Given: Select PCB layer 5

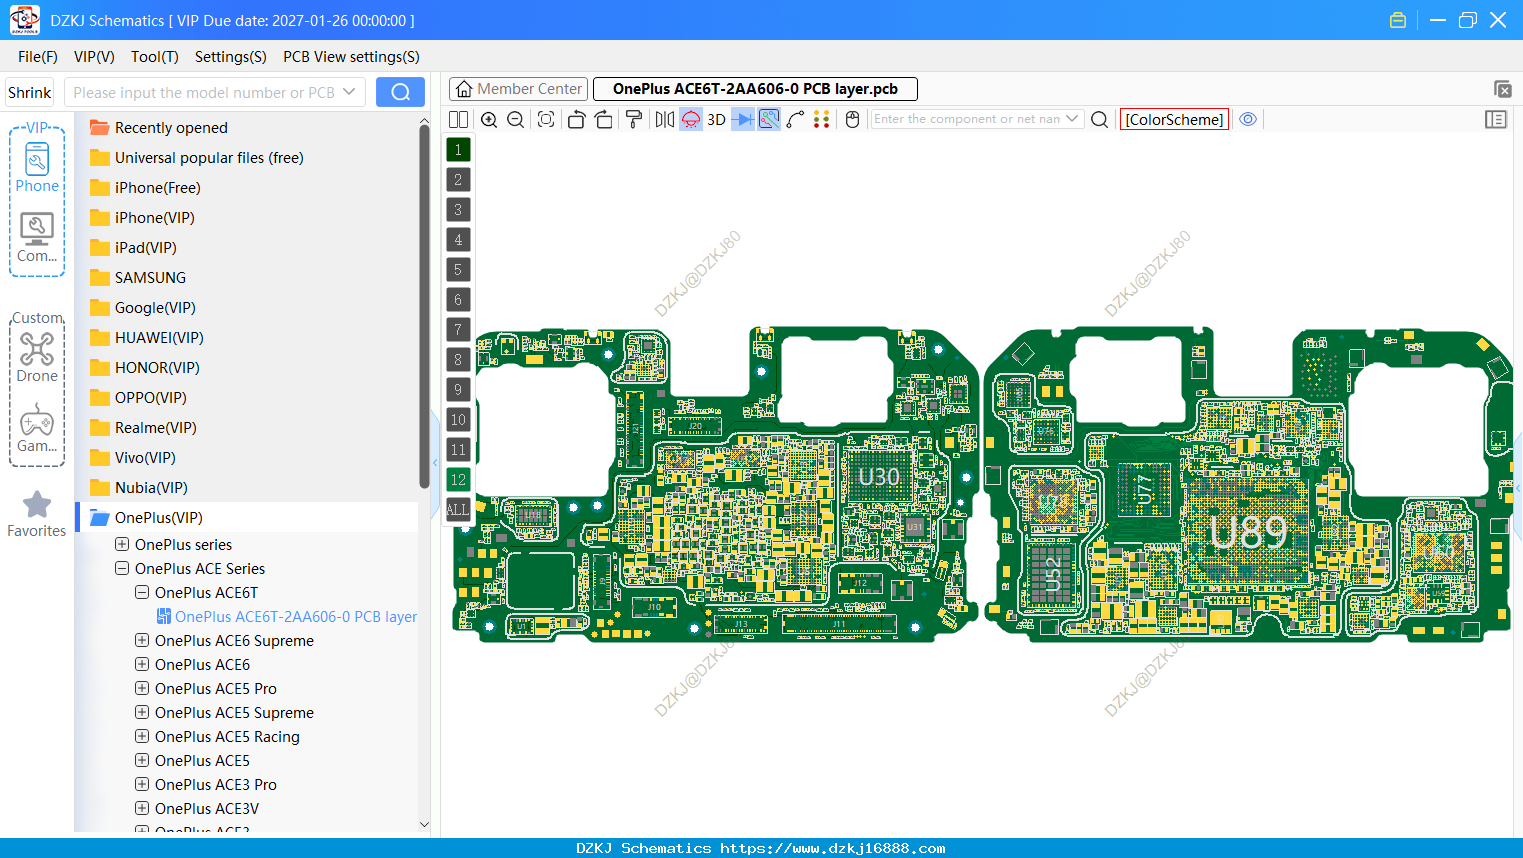Looking at the screenshot, I should [458, 269].
